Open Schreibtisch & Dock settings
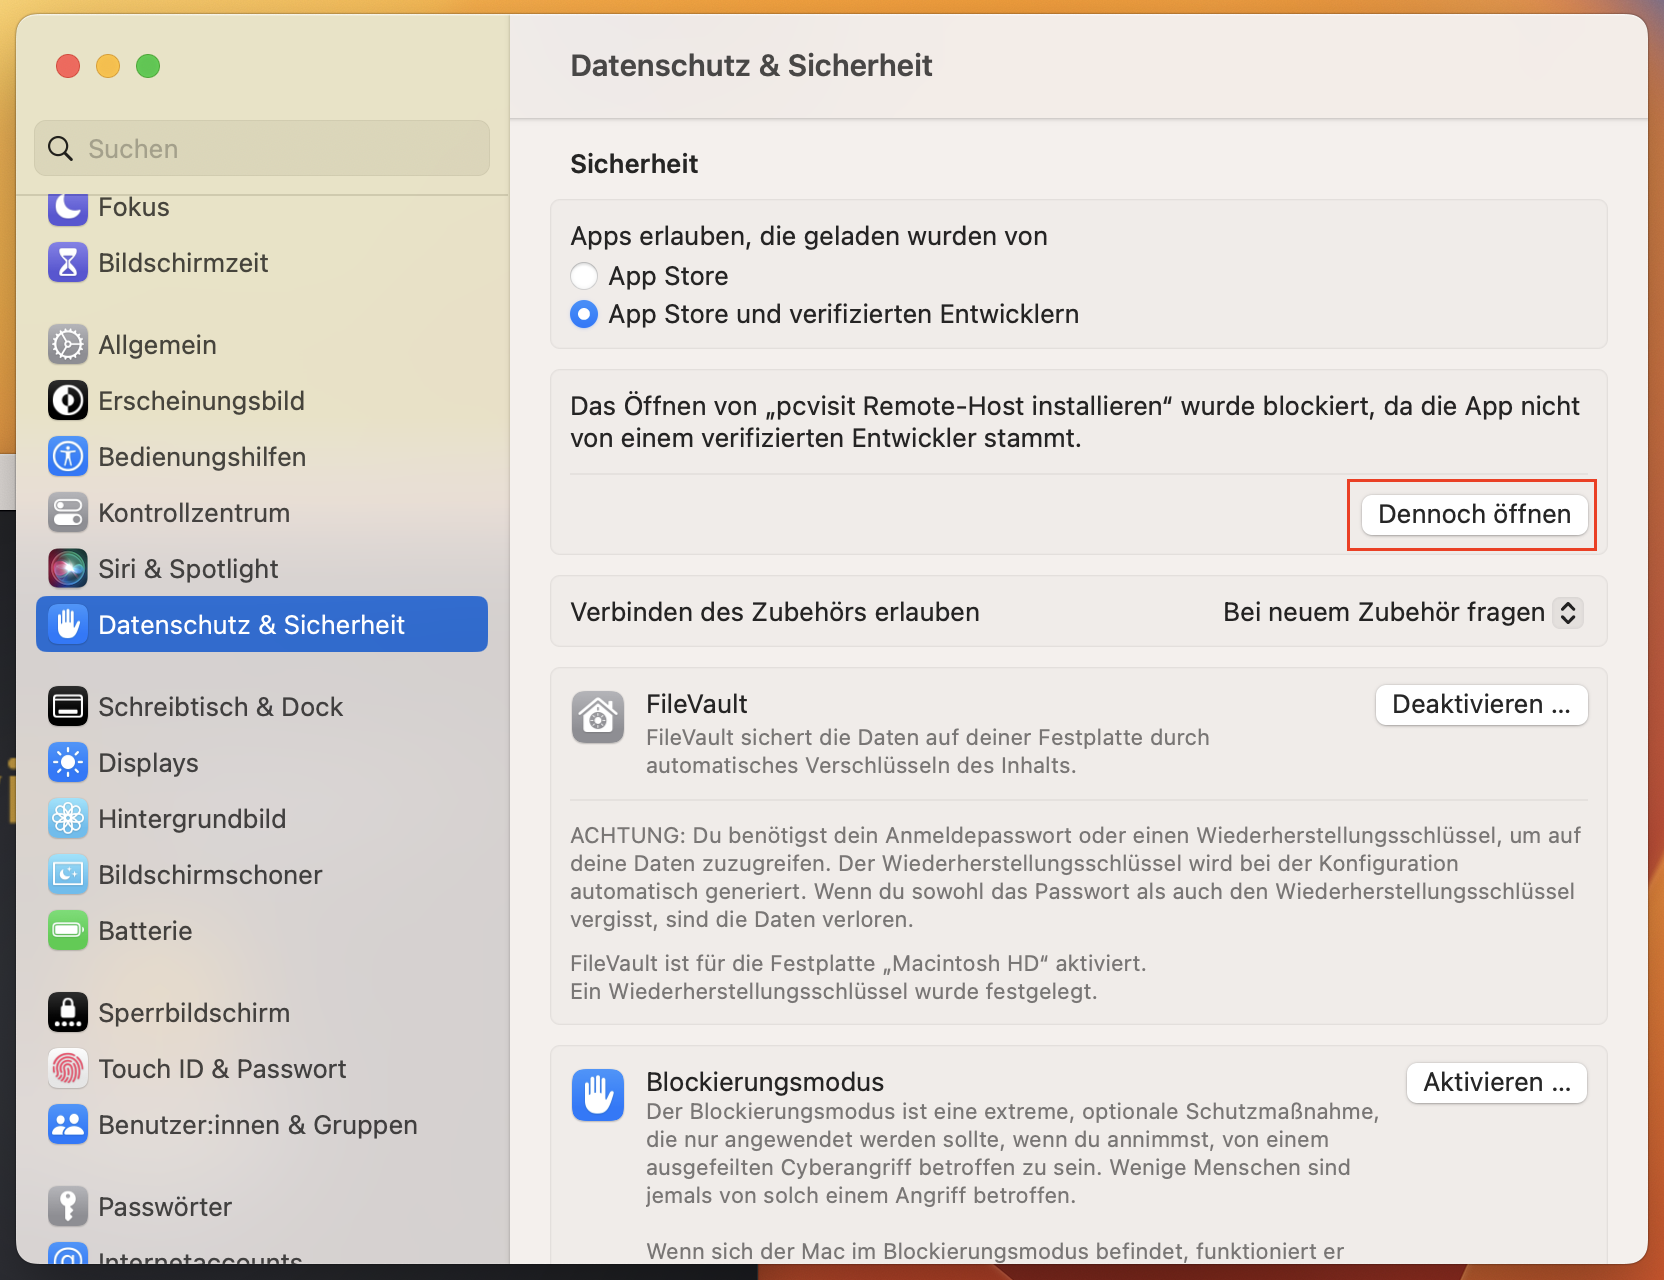 (x=220, y=707)
